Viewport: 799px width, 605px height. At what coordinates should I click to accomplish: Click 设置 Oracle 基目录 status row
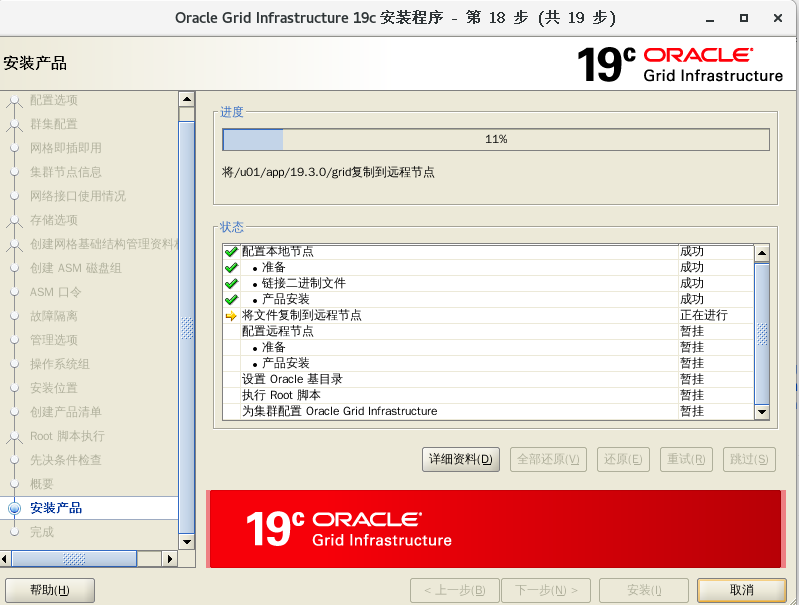pos(488,379)
